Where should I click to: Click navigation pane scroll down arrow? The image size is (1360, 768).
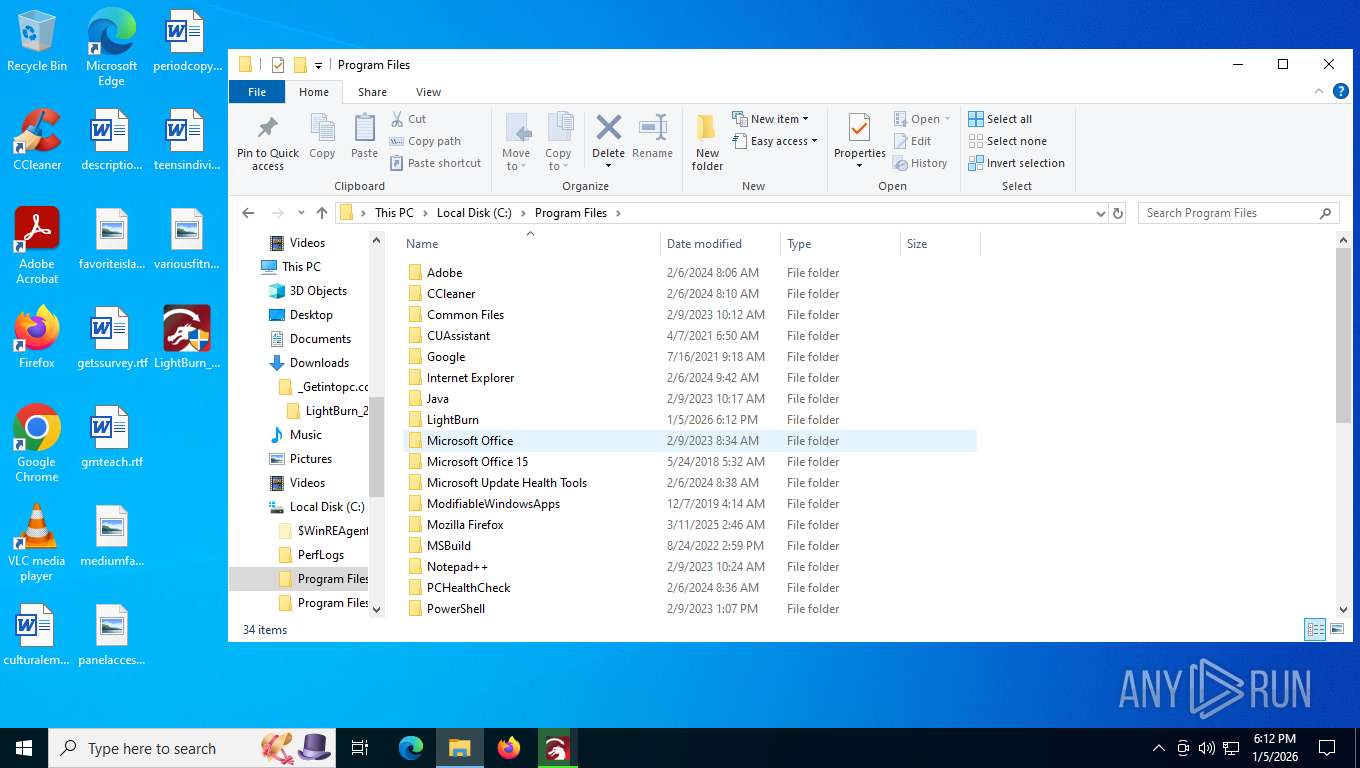(x=376, y=608)
